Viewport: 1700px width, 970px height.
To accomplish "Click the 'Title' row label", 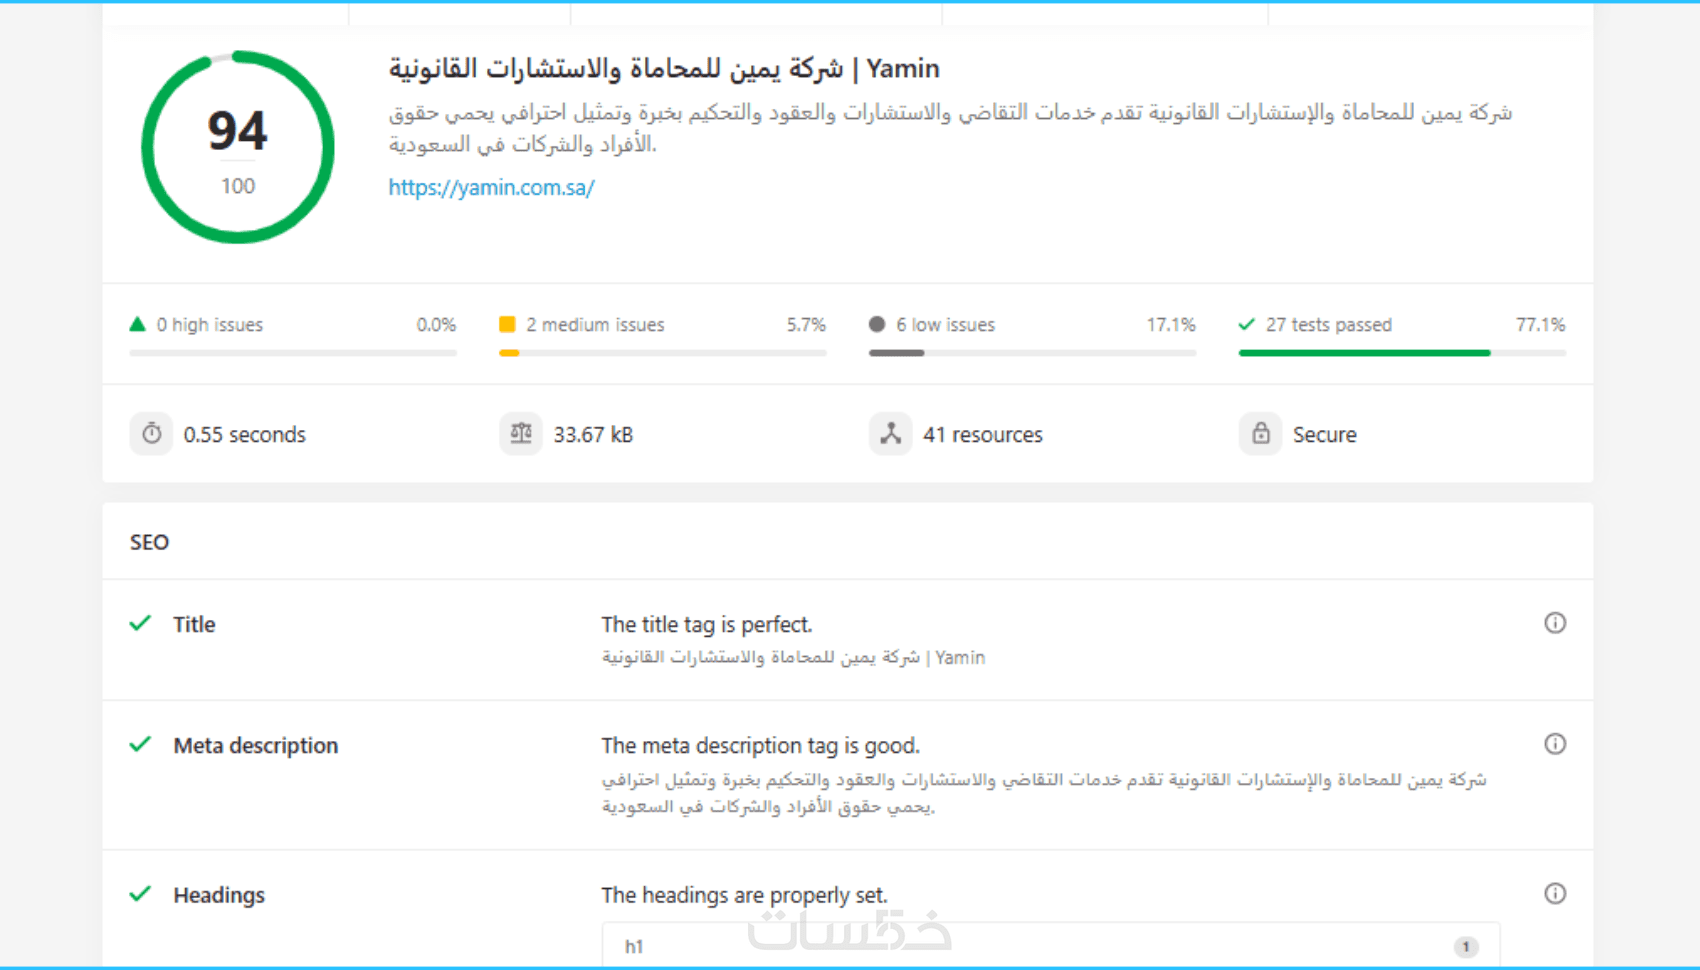I will 194,625.
